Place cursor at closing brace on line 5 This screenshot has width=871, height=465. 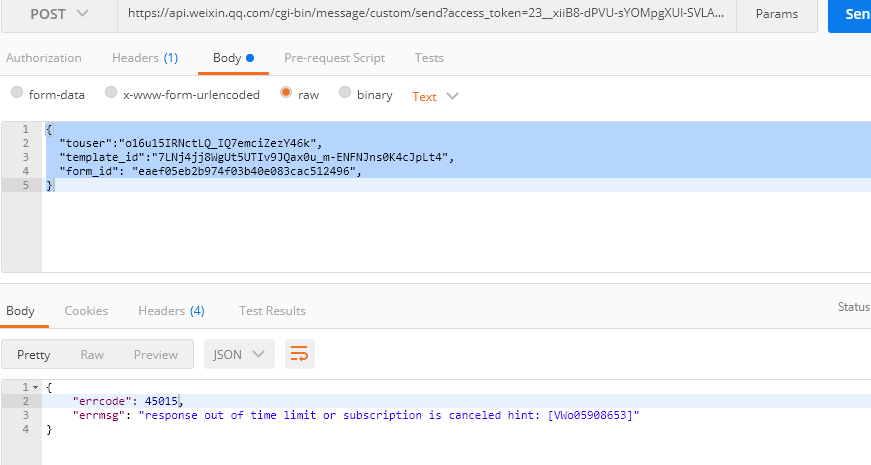(x=49, y=185)
